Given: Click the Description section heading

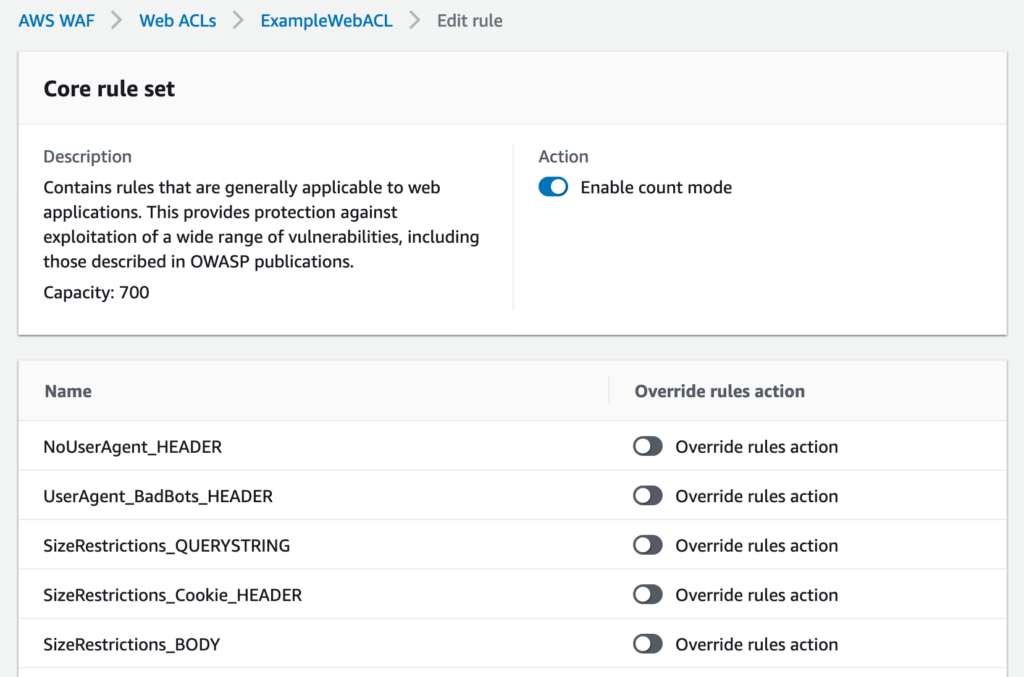Looking at the screenshot, I should (87, 156).
